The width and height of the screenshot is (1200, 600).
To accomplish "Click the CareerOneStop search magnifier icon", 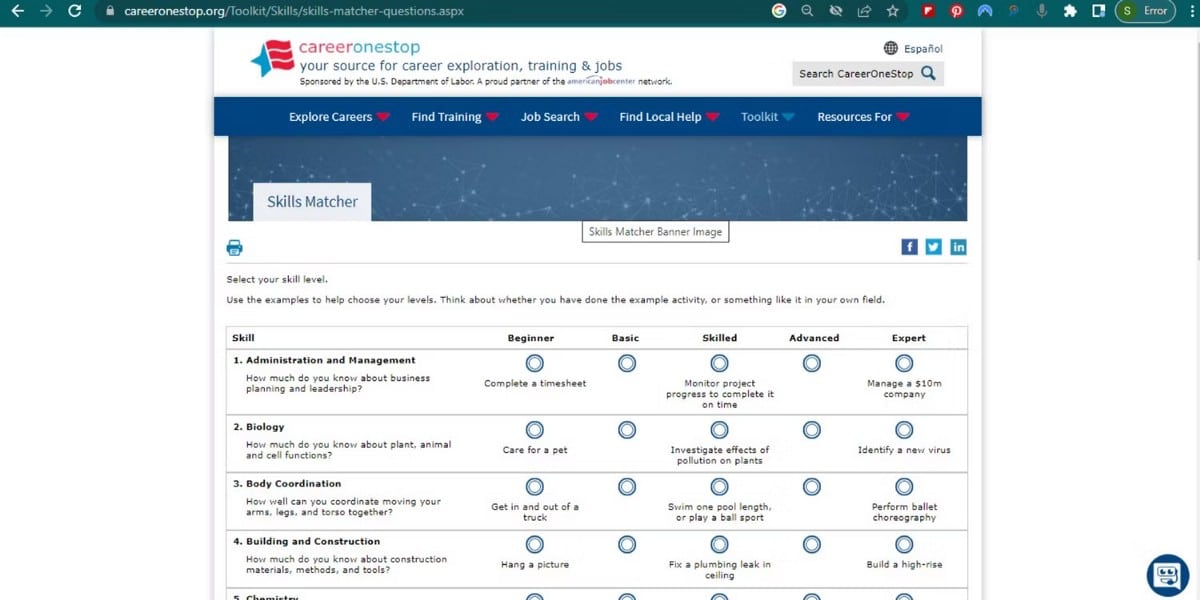I will tap(929, 73).
